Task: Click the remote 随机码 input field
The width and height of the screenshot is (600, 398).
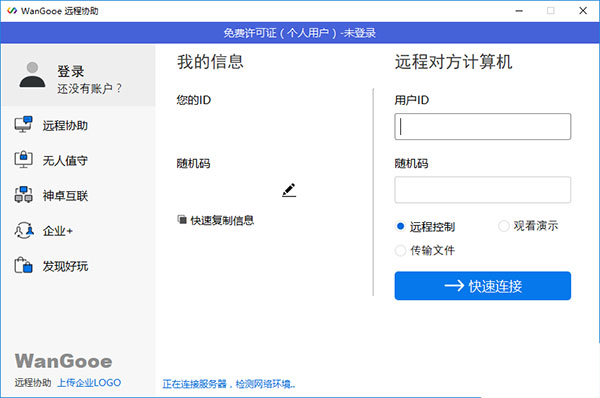Action: [x=483, y=190]
